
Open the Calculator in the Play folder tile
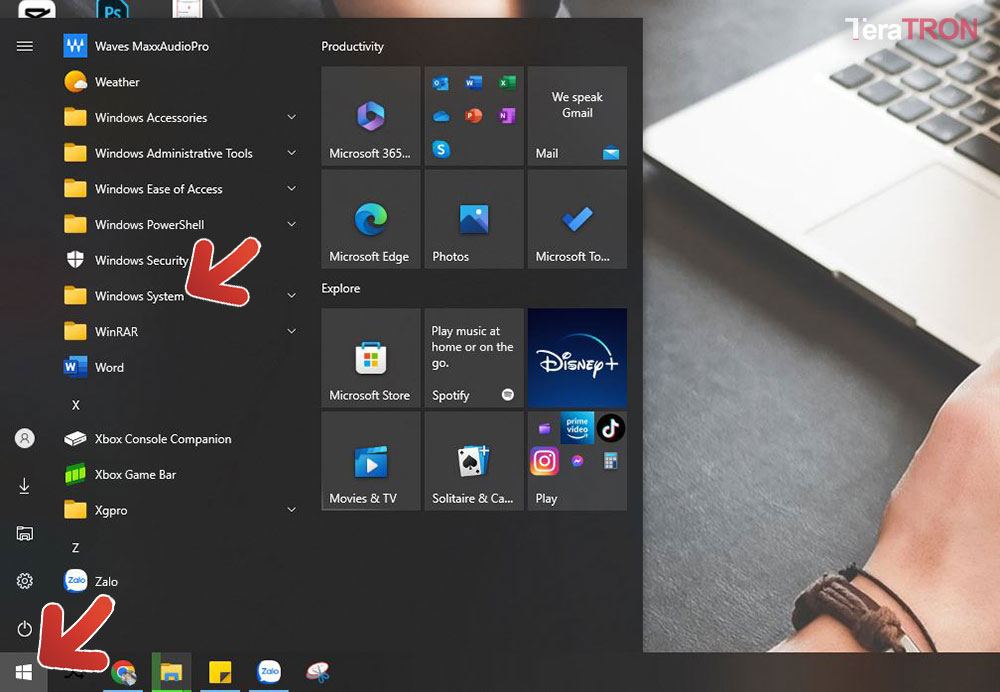pos(610,460)
